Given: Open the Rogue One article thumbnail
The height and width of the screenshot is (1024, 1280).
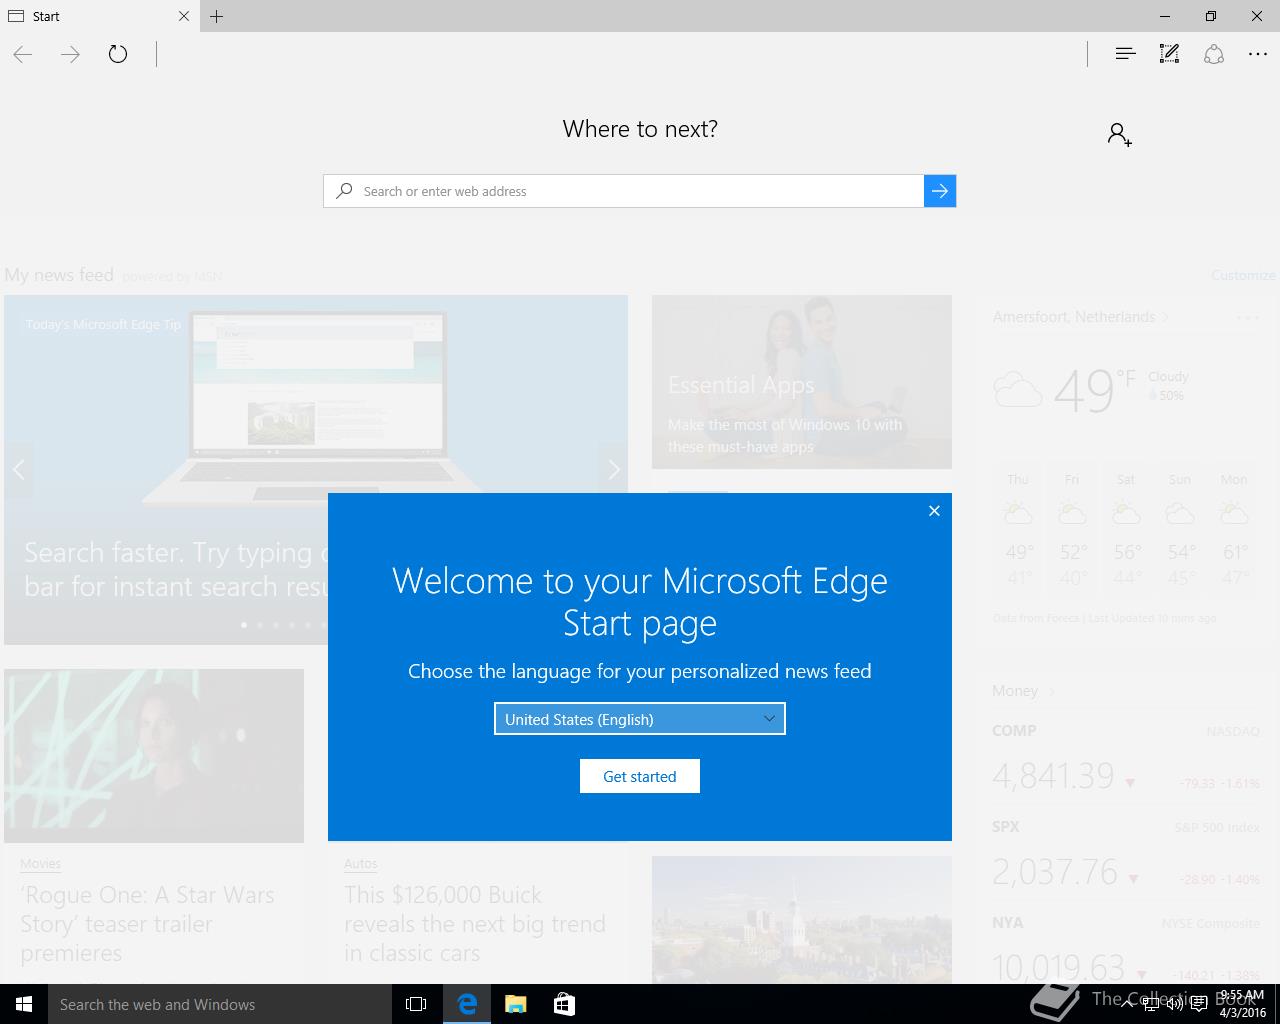Looking at the screenshot, I should click(154, 756).
